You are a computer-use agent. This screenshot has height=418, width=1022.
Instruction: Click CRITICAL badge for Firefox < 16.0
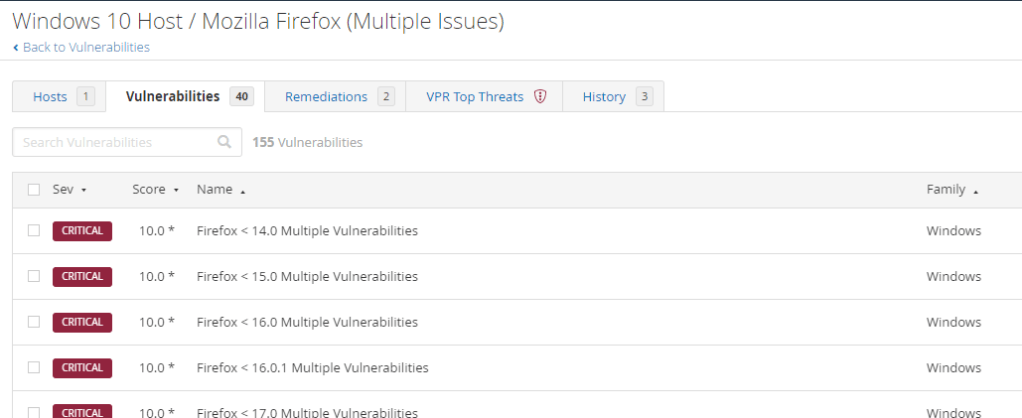[x=82, y=322]
